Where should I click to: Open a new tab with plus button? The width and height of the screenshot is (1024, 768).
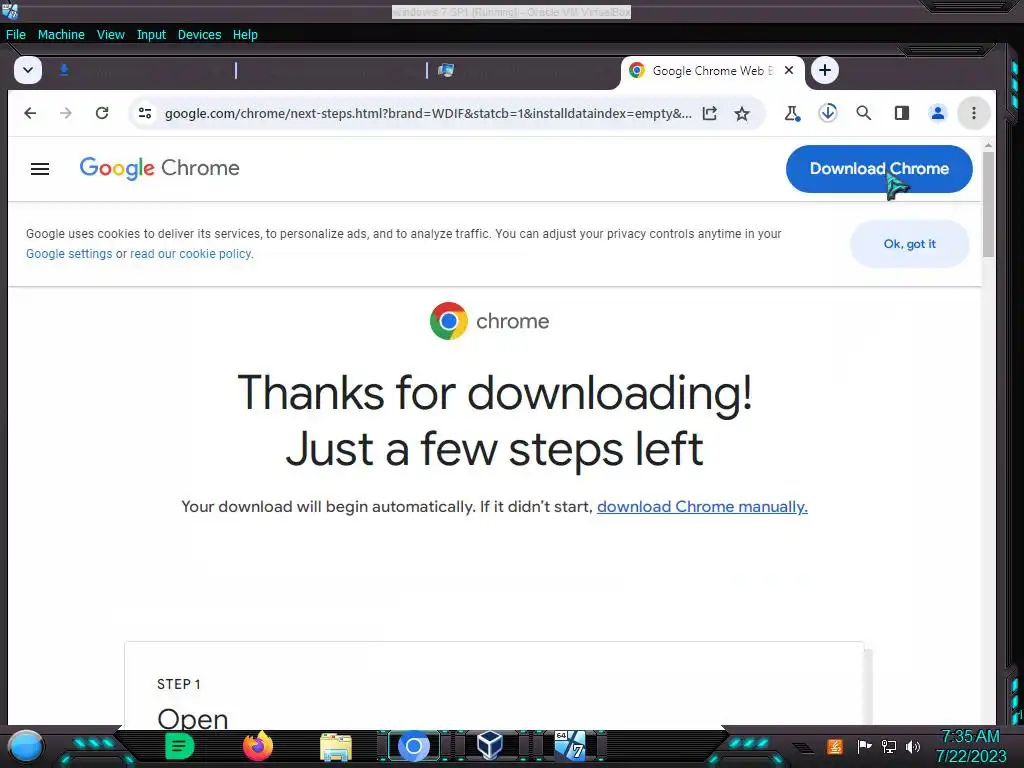click(x=825, y=70)
